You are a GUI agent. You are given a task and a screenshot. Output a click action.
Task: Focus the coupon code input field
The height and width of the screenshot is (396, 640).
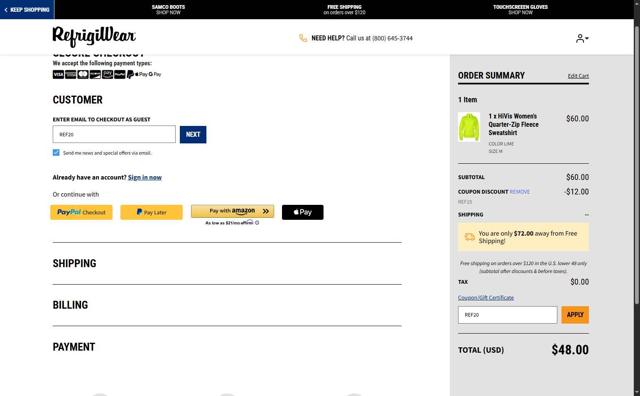(507, 315)
